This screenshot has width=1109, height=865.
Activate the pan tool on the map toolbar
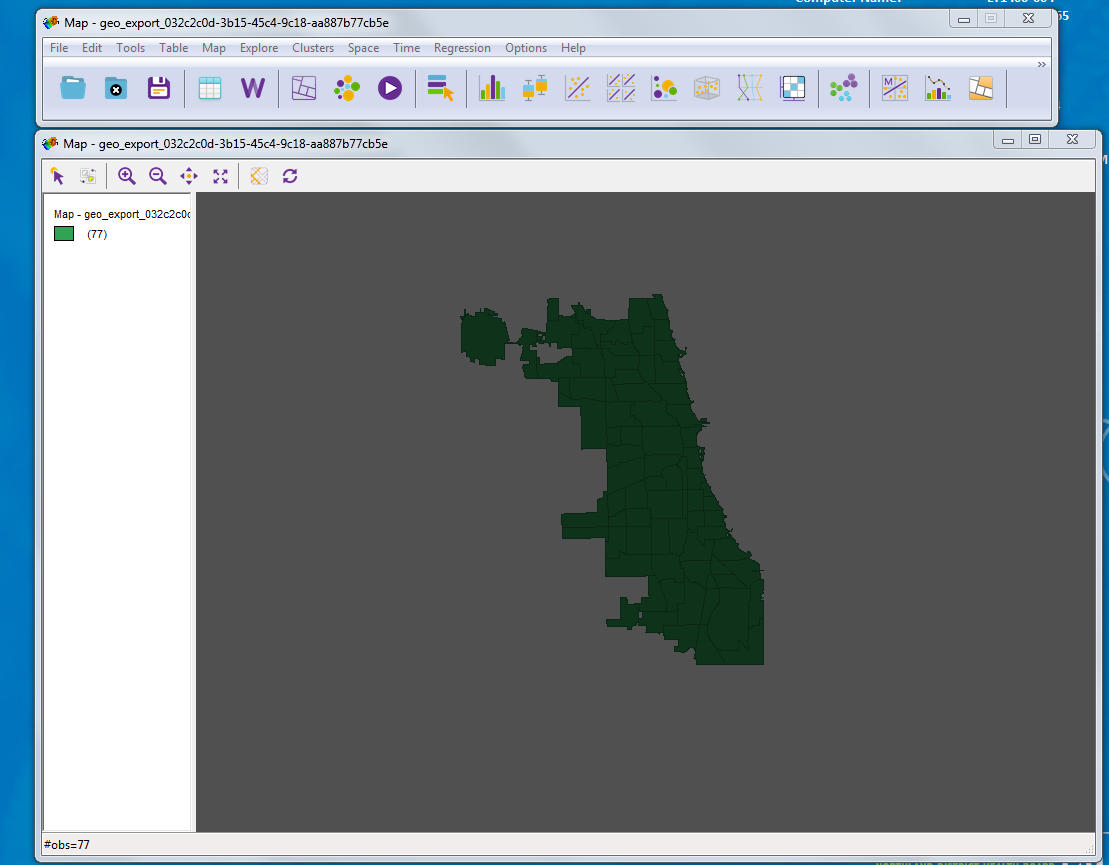click(188, 176)
